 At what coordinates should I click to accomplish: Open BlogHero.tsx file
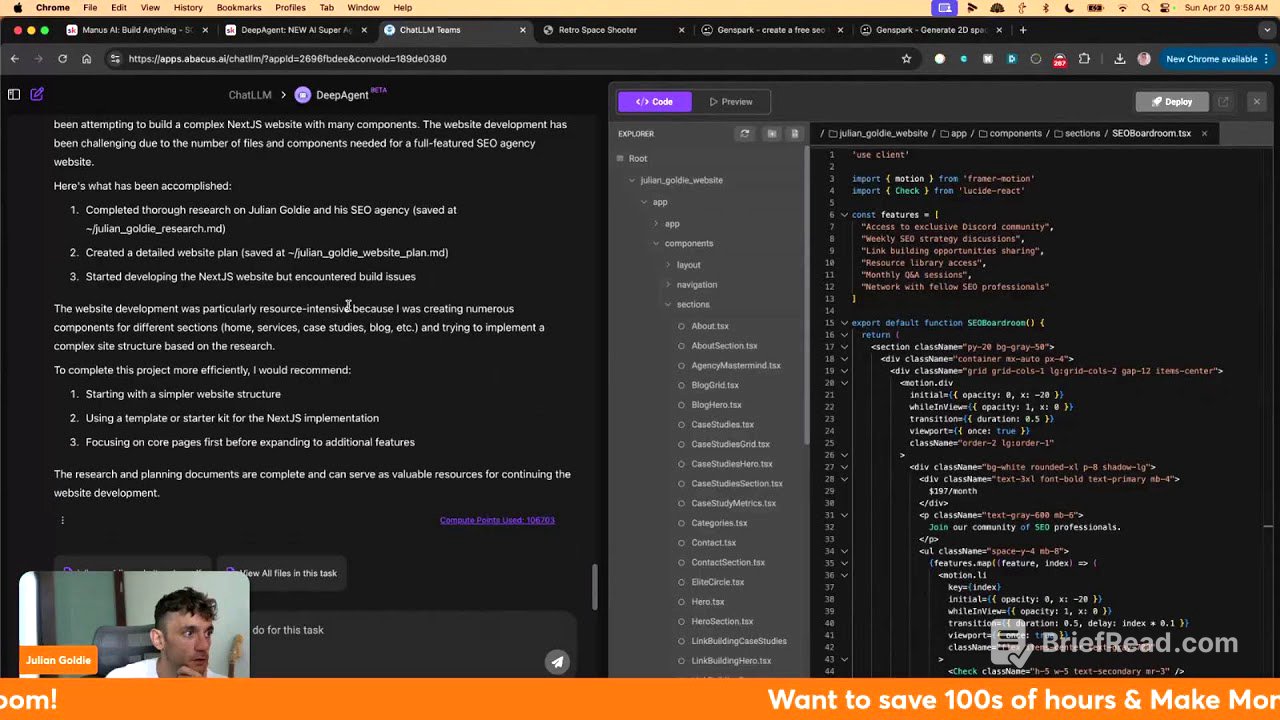tap(716, 405)
